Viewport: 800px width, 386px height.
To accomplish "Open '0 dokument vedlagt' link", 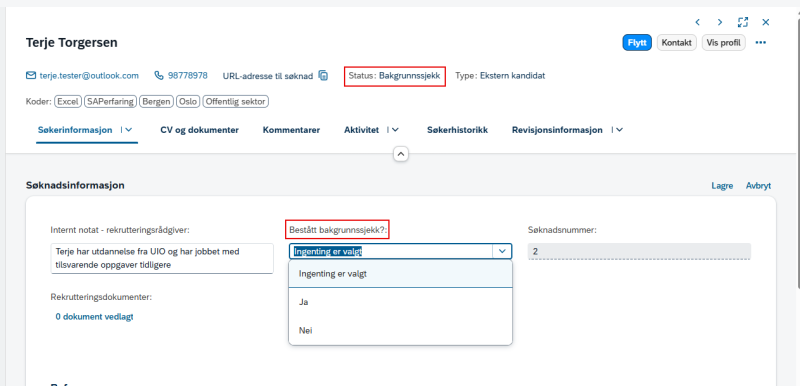I will coord(94,317).
